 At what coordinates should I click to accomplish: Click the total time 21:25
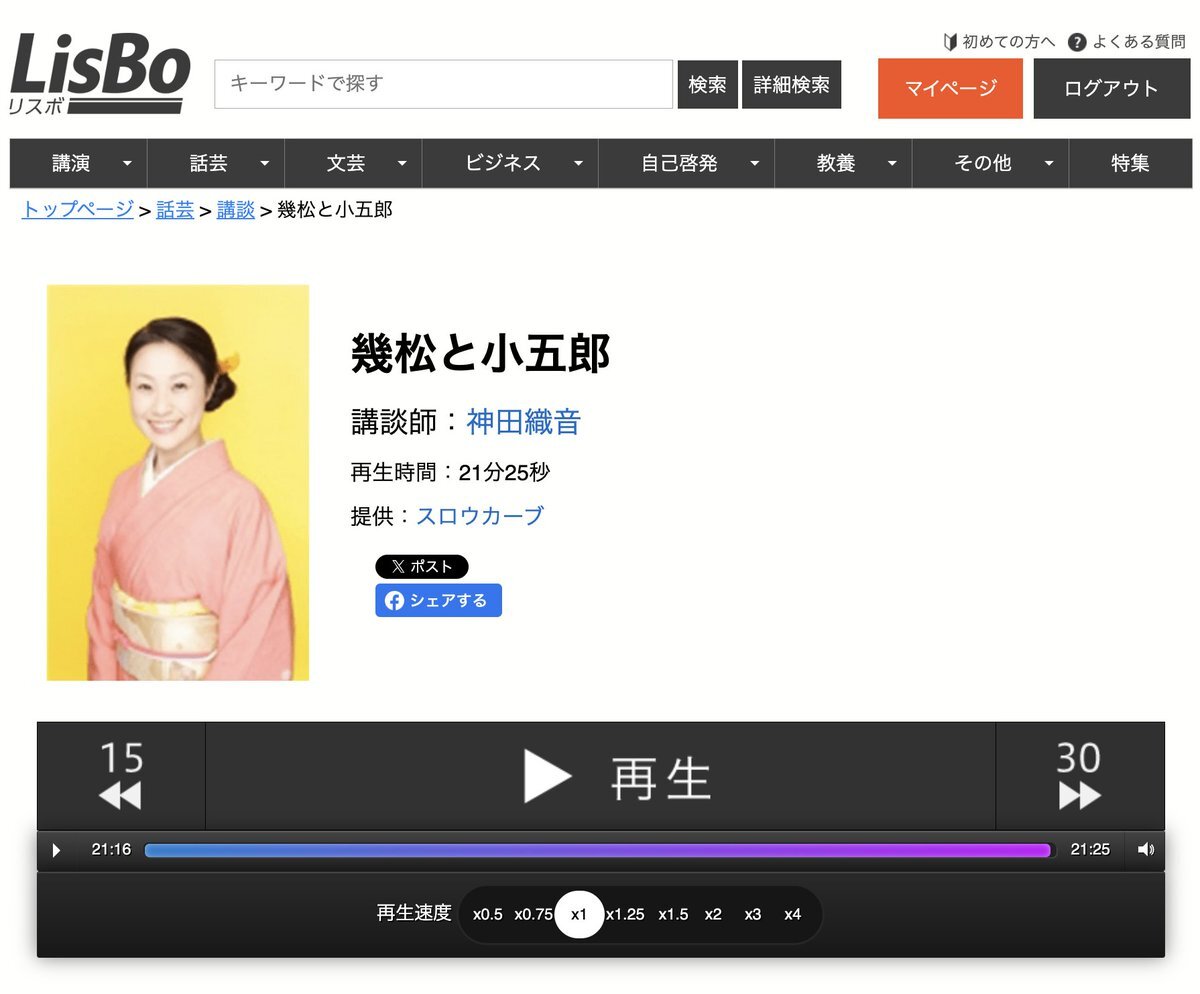click(1090, 850)
